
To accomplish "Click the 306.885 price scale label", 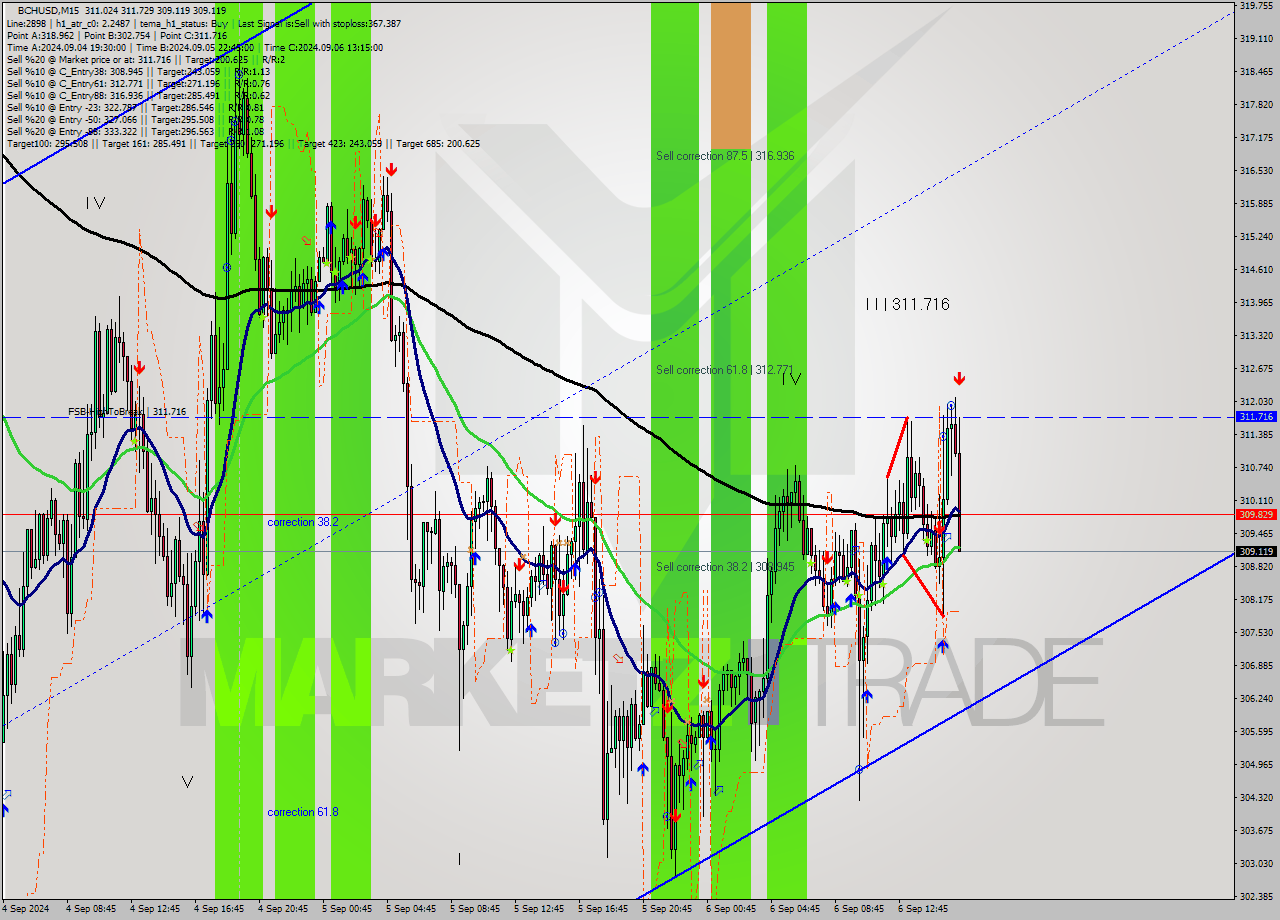I will click(1256, 665).
